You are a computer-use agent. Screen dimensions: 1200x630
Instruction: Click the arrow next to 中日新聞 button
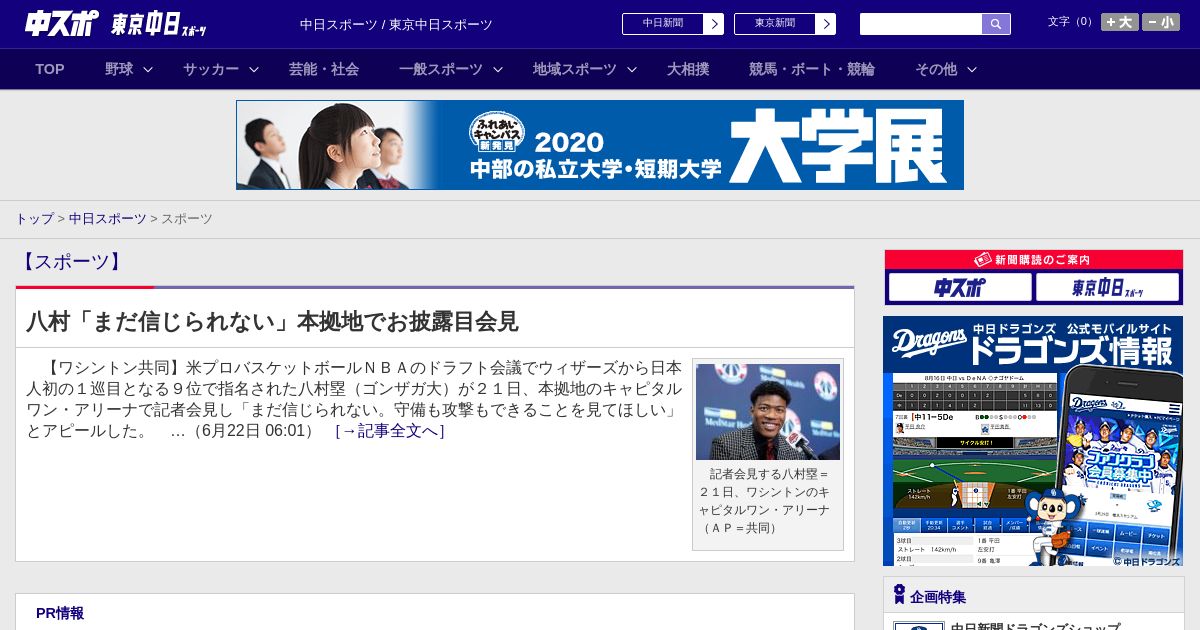[714, 24]
